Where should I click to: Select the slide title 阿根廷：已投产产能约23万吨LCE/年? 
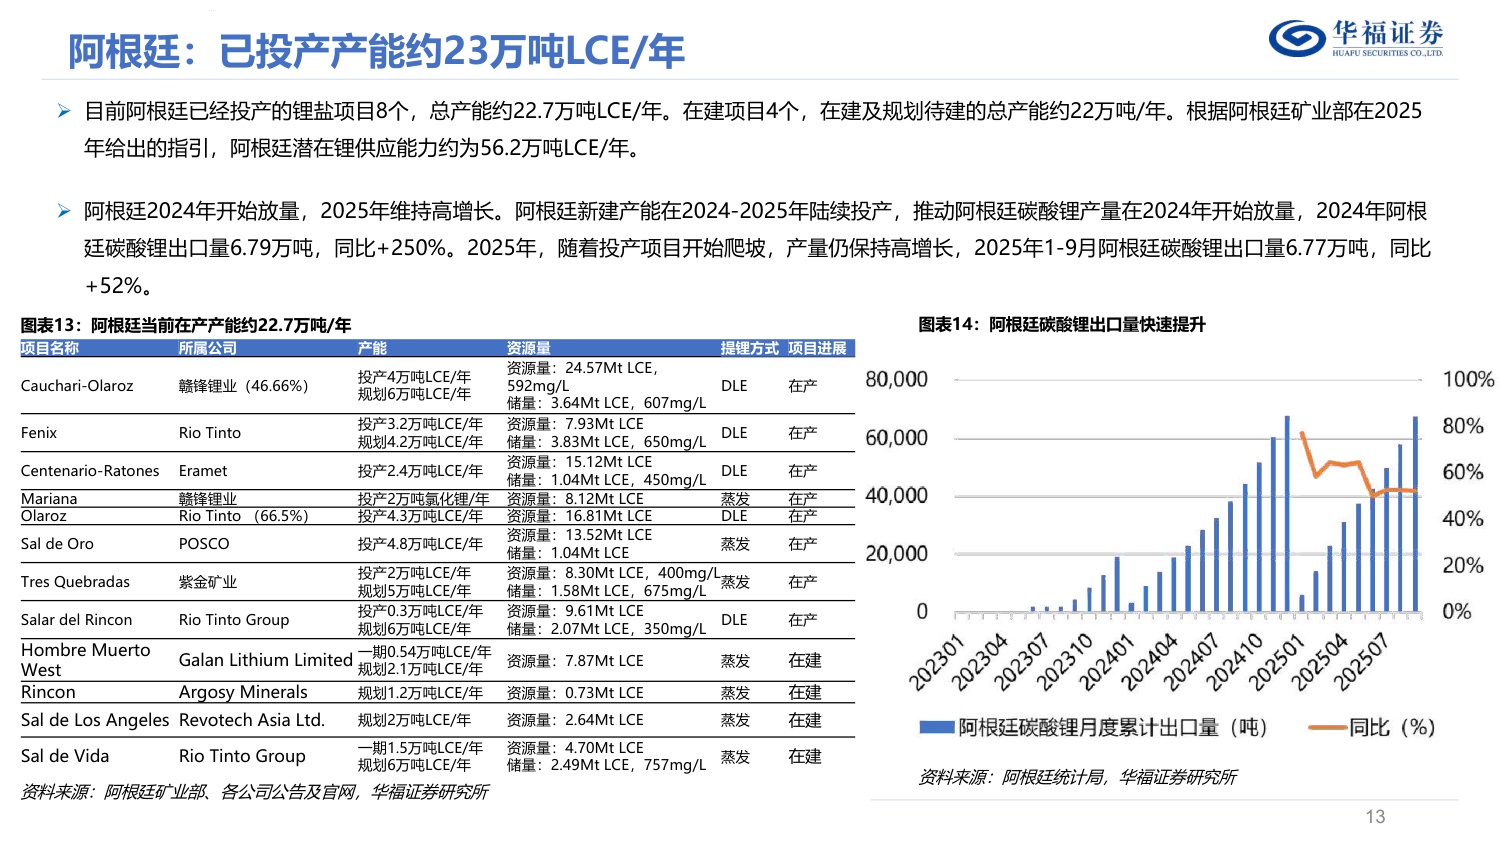pyautogui.click(x=376, y=52)
